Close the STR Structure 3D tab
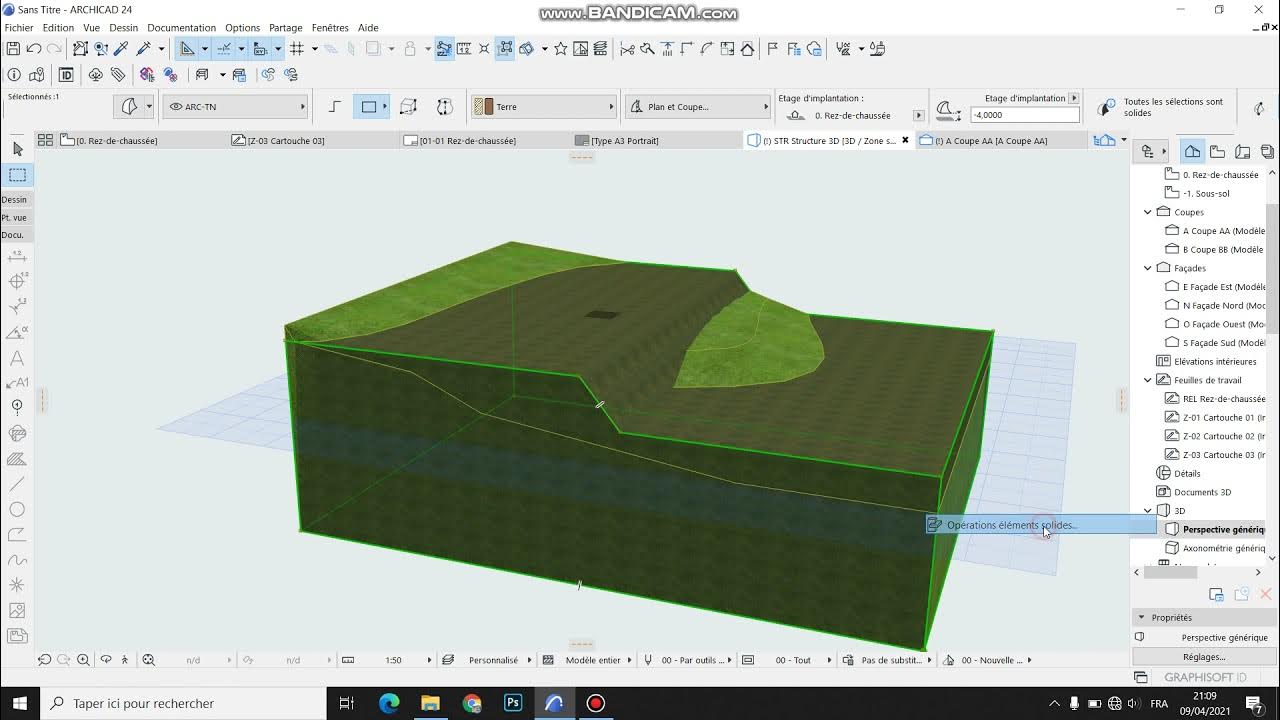The image size is (1280, 720). point(905,141)
